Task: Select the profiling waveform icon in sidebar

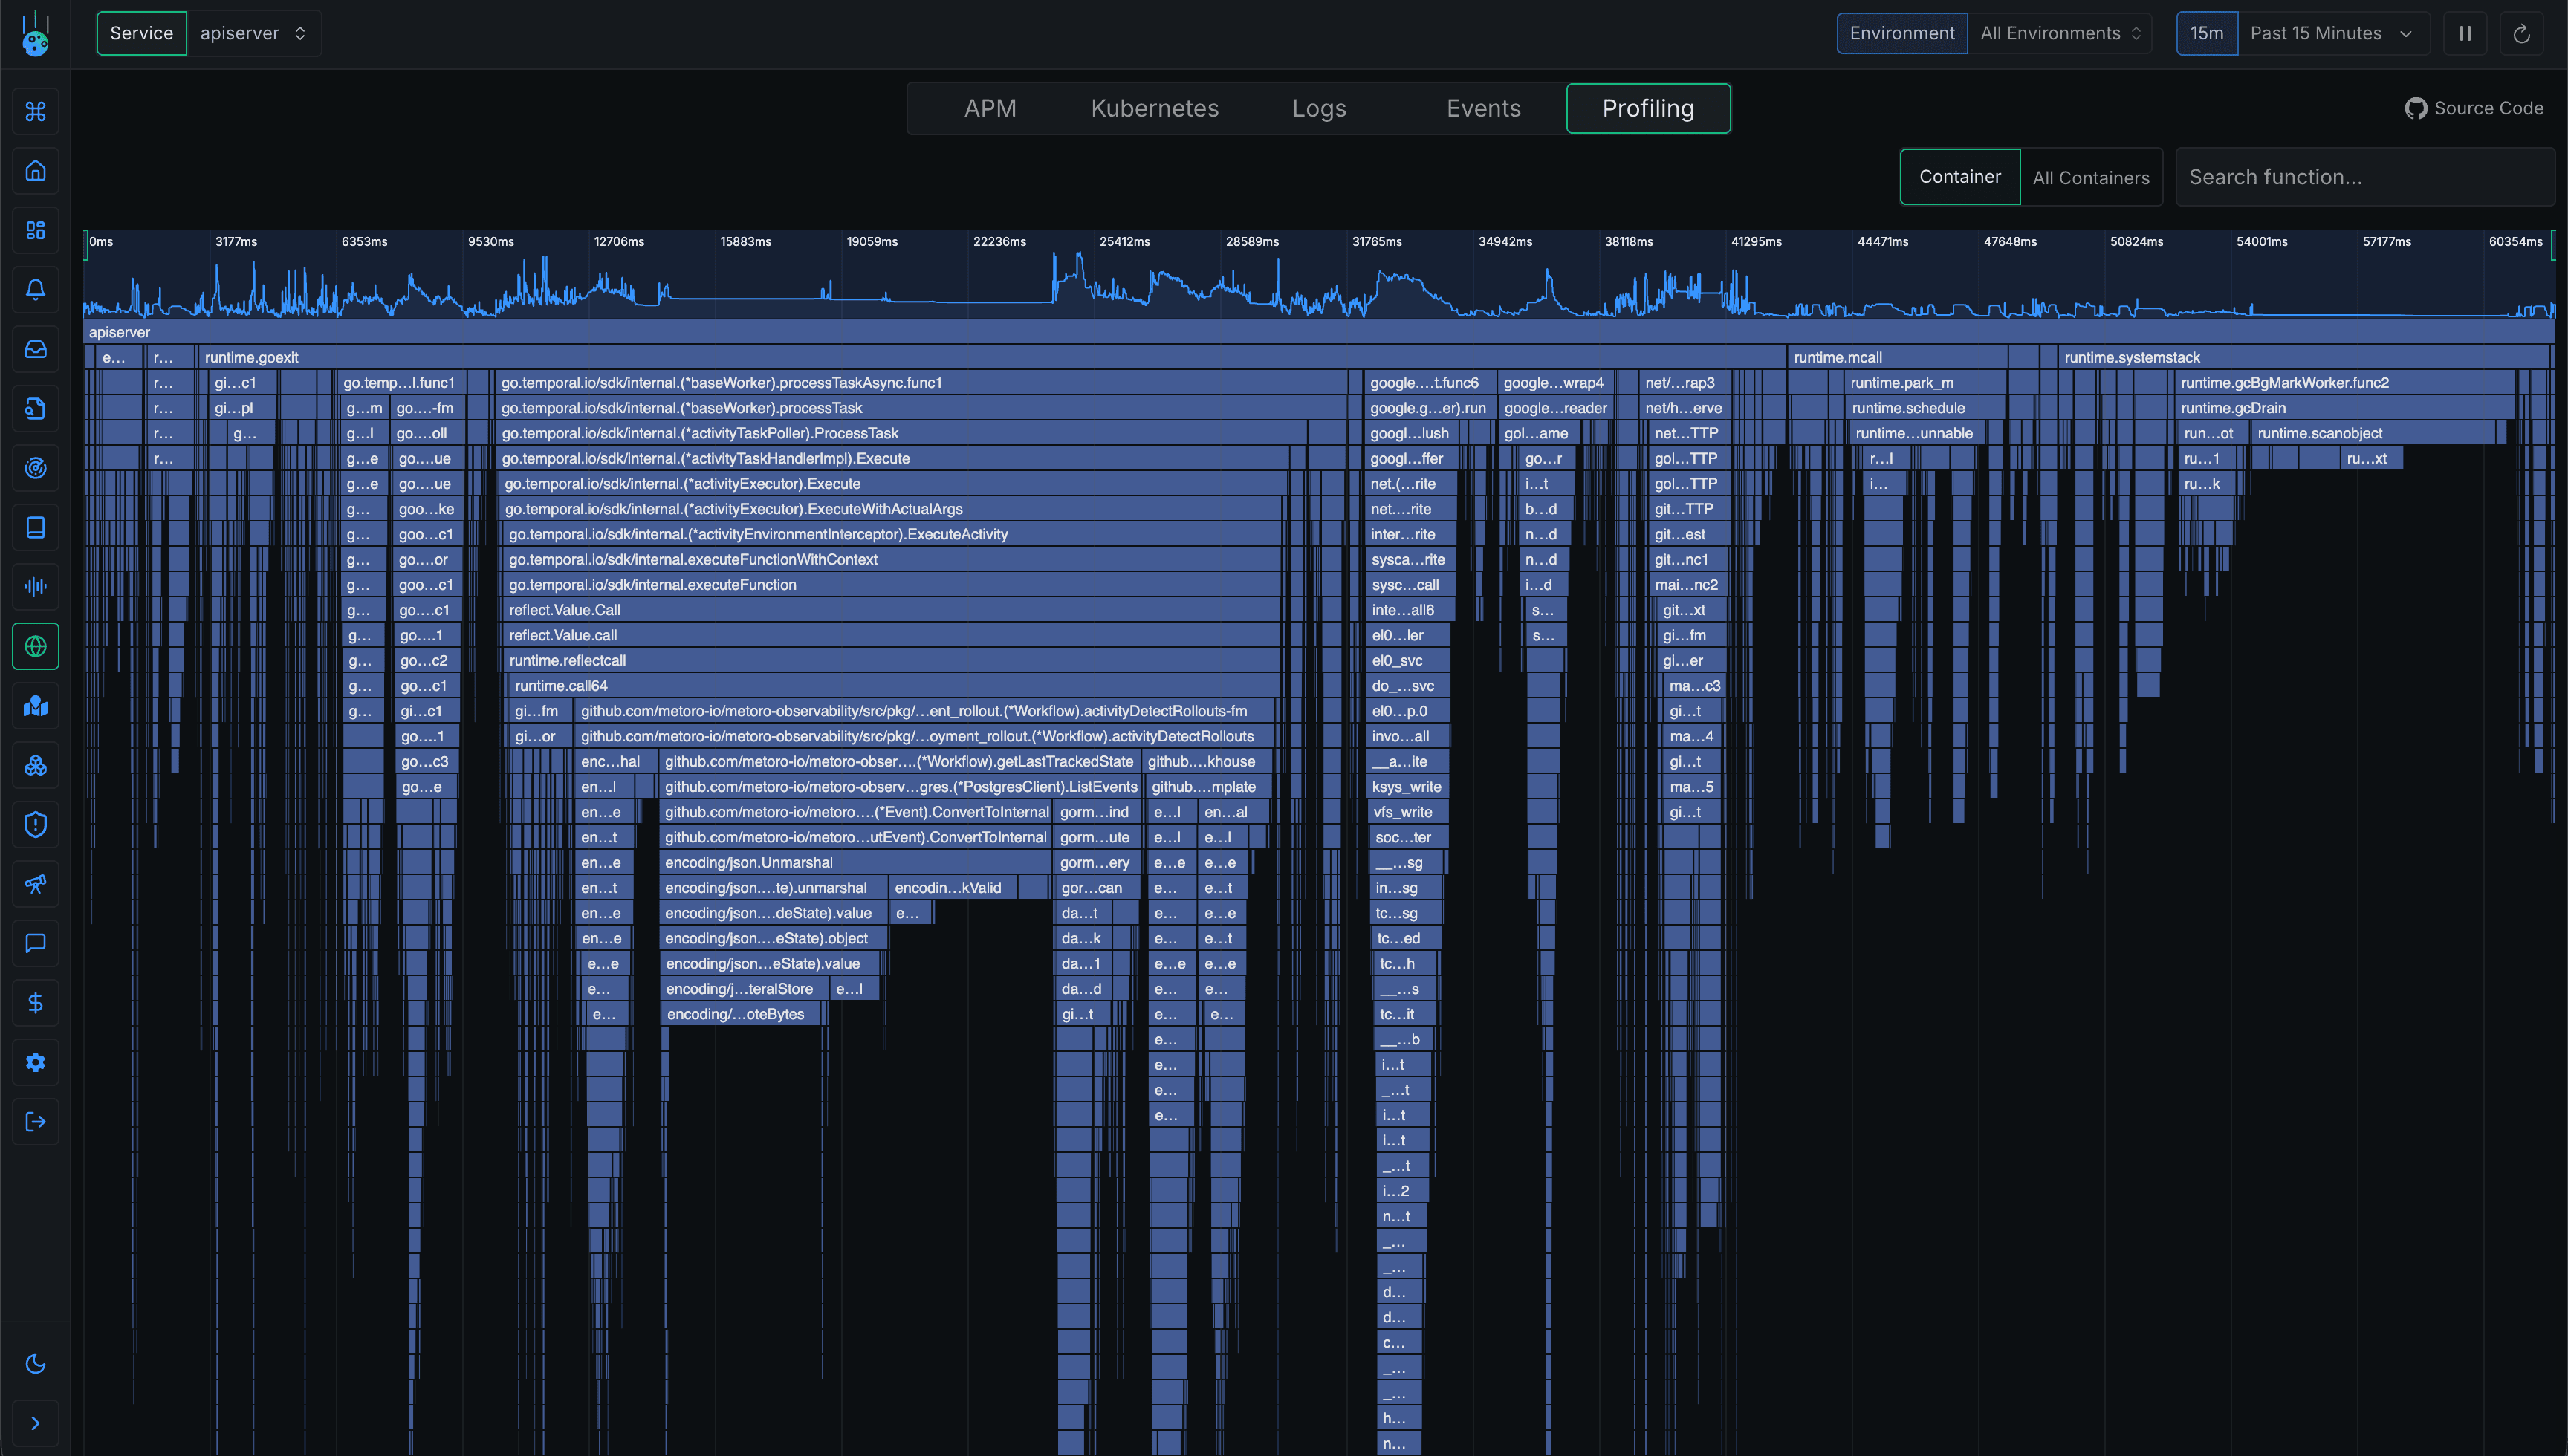Action: pos(35,587)
